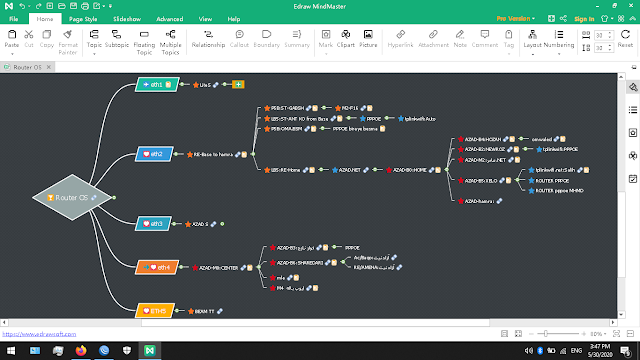This screenshot has width=640, height=360.
Task: Open the Topic dropdown arrow
Action: 94,54
